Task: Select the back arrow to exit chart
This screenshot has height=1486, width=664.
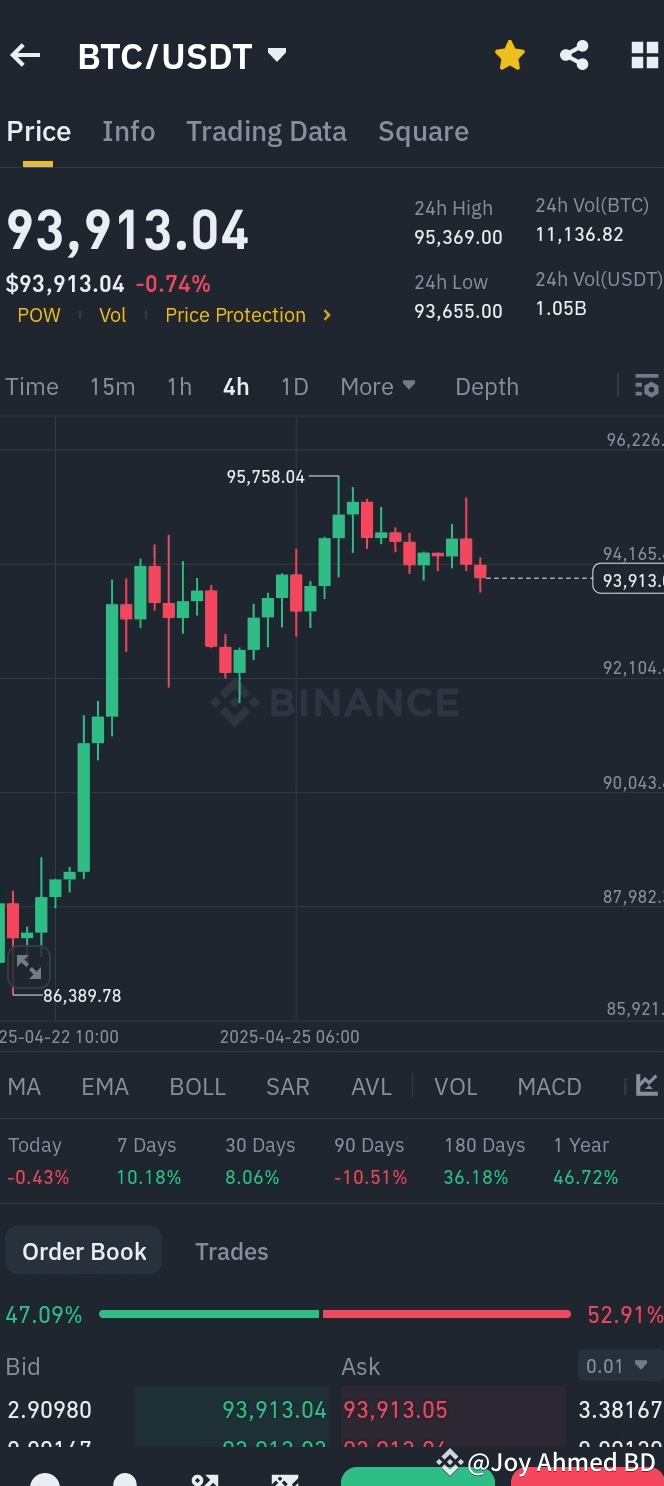Action: pyautogui.click(x=25, y=55)
